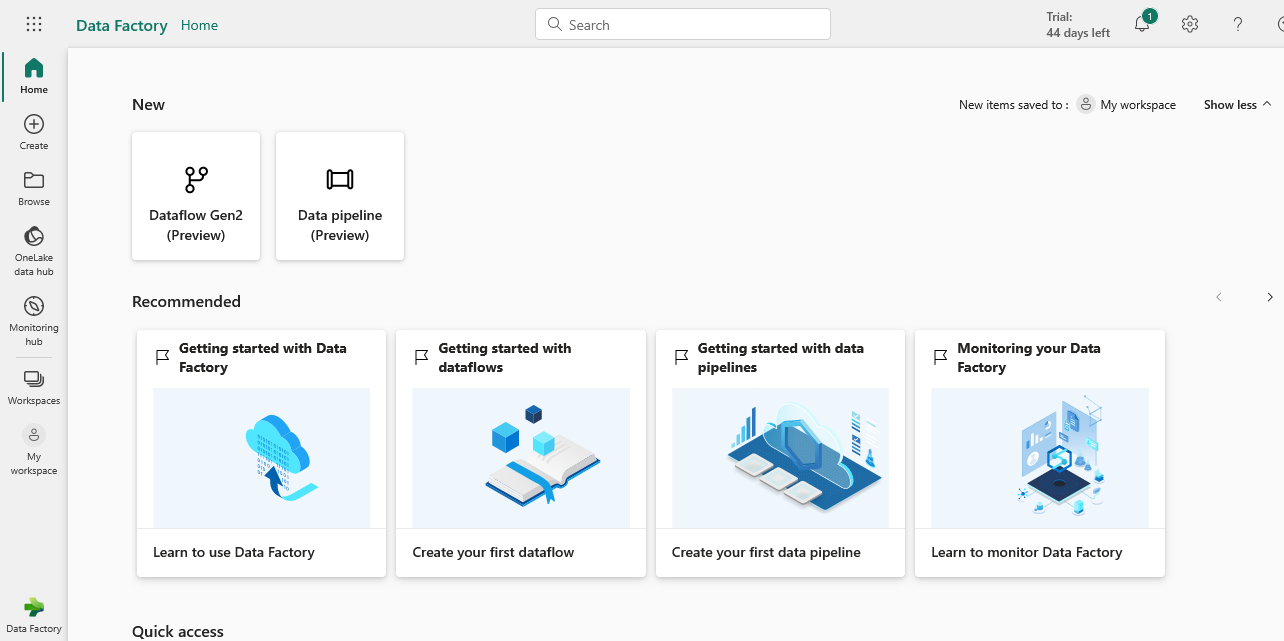Open the monitoring illustration thumbnail

pos(1040,458)
